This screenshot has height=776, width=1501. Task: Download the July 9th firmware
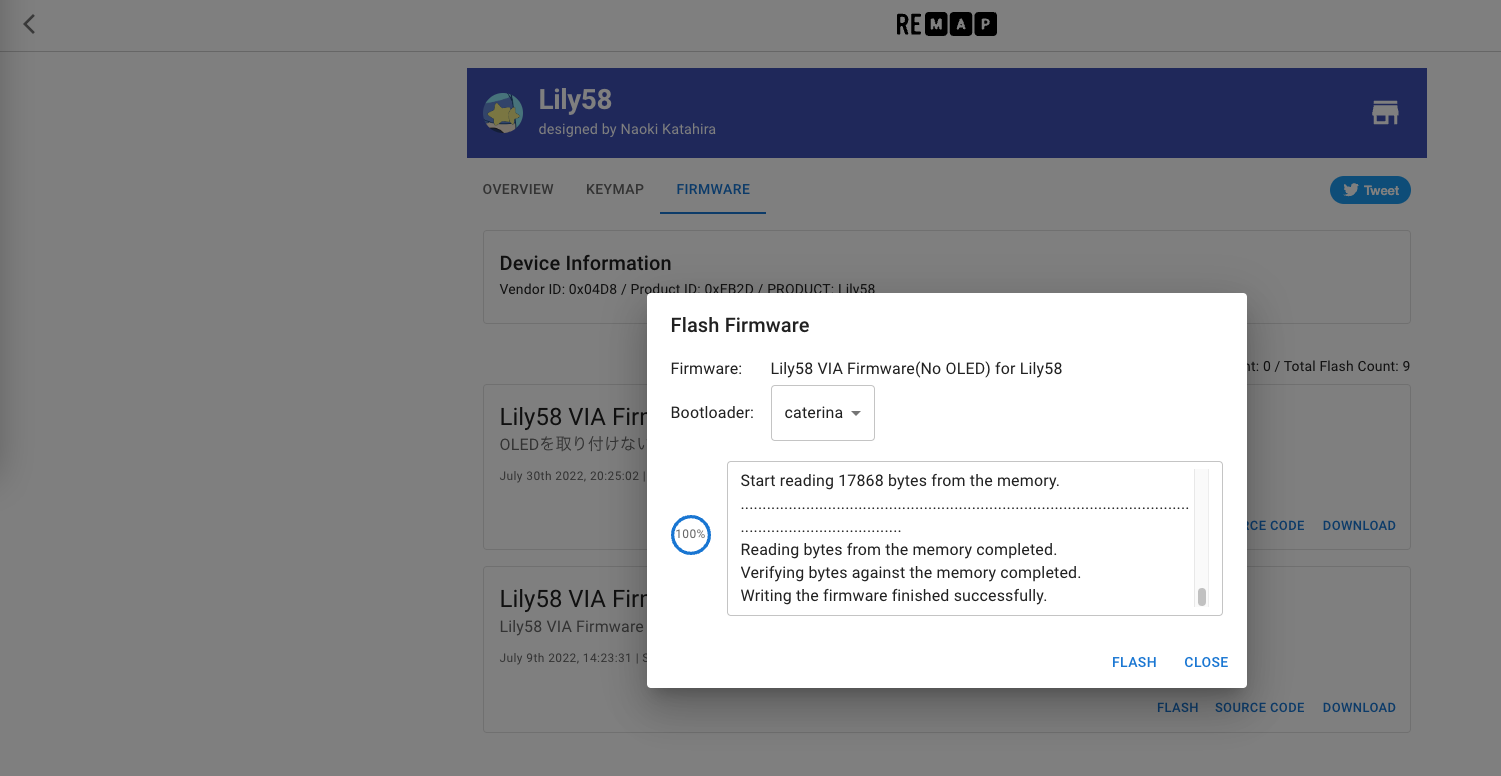(x=1358, y=708)
